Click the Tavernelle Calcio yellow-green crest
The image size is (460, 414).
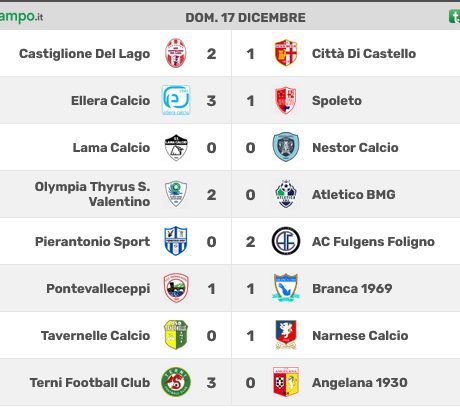pos(176,335)
